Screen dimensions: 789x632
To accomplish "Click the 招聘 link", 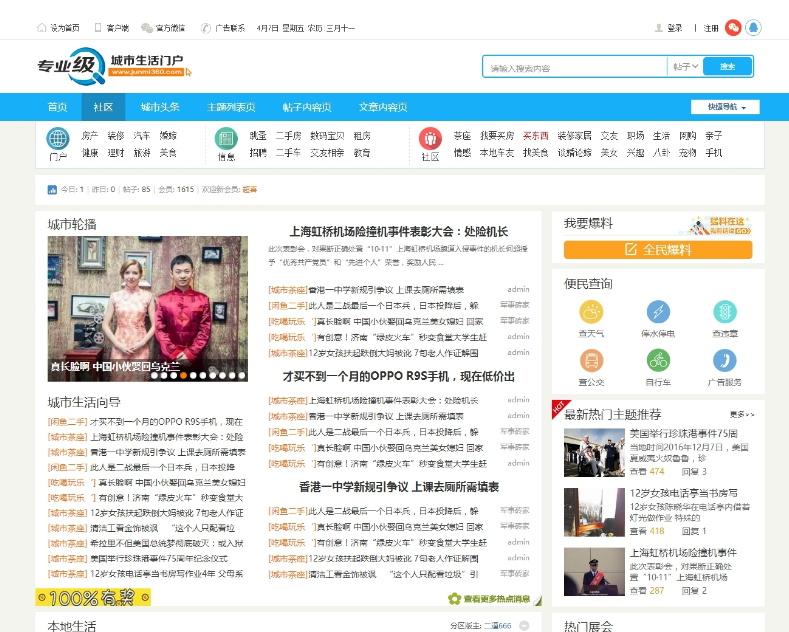I will click(258, 152).
